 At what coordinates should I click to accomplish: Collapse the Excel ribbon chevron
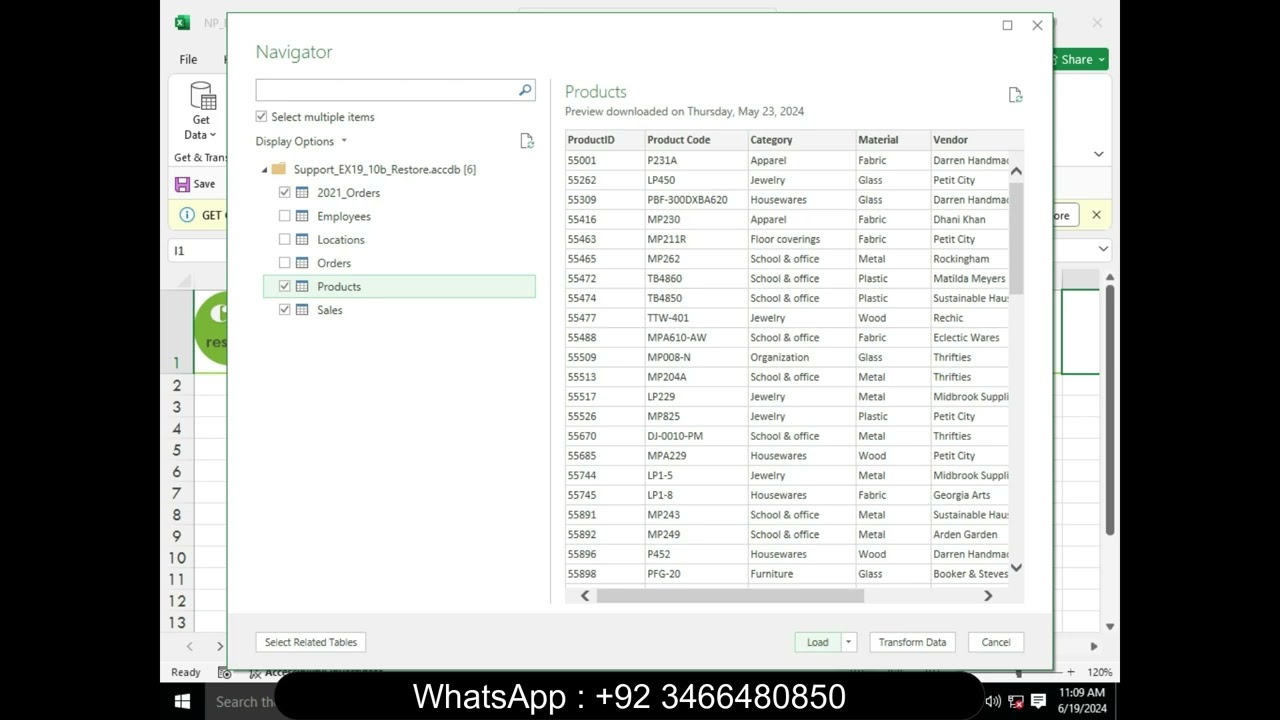(1099, 154)
